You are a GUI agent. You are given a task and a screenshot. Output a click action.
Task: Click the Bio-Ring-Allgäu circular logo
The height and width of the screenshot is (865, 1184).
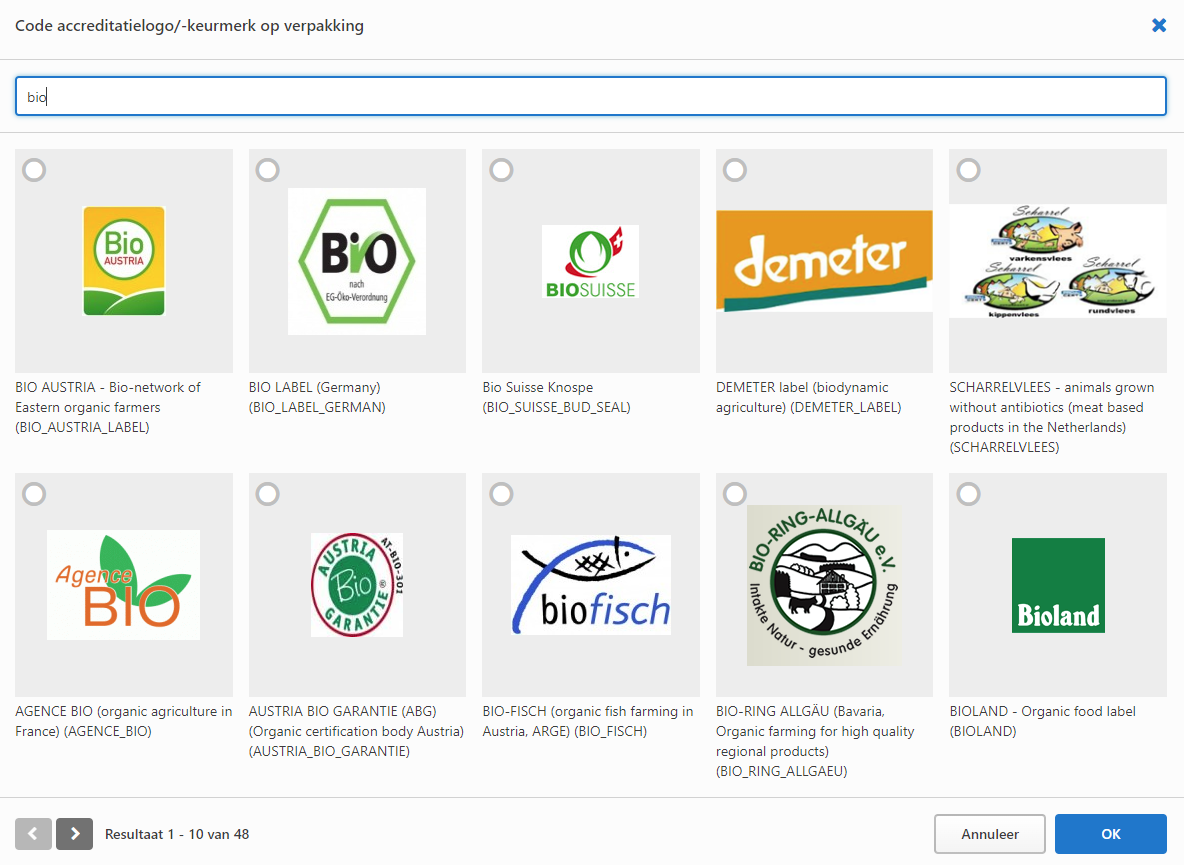pos(824,585)
